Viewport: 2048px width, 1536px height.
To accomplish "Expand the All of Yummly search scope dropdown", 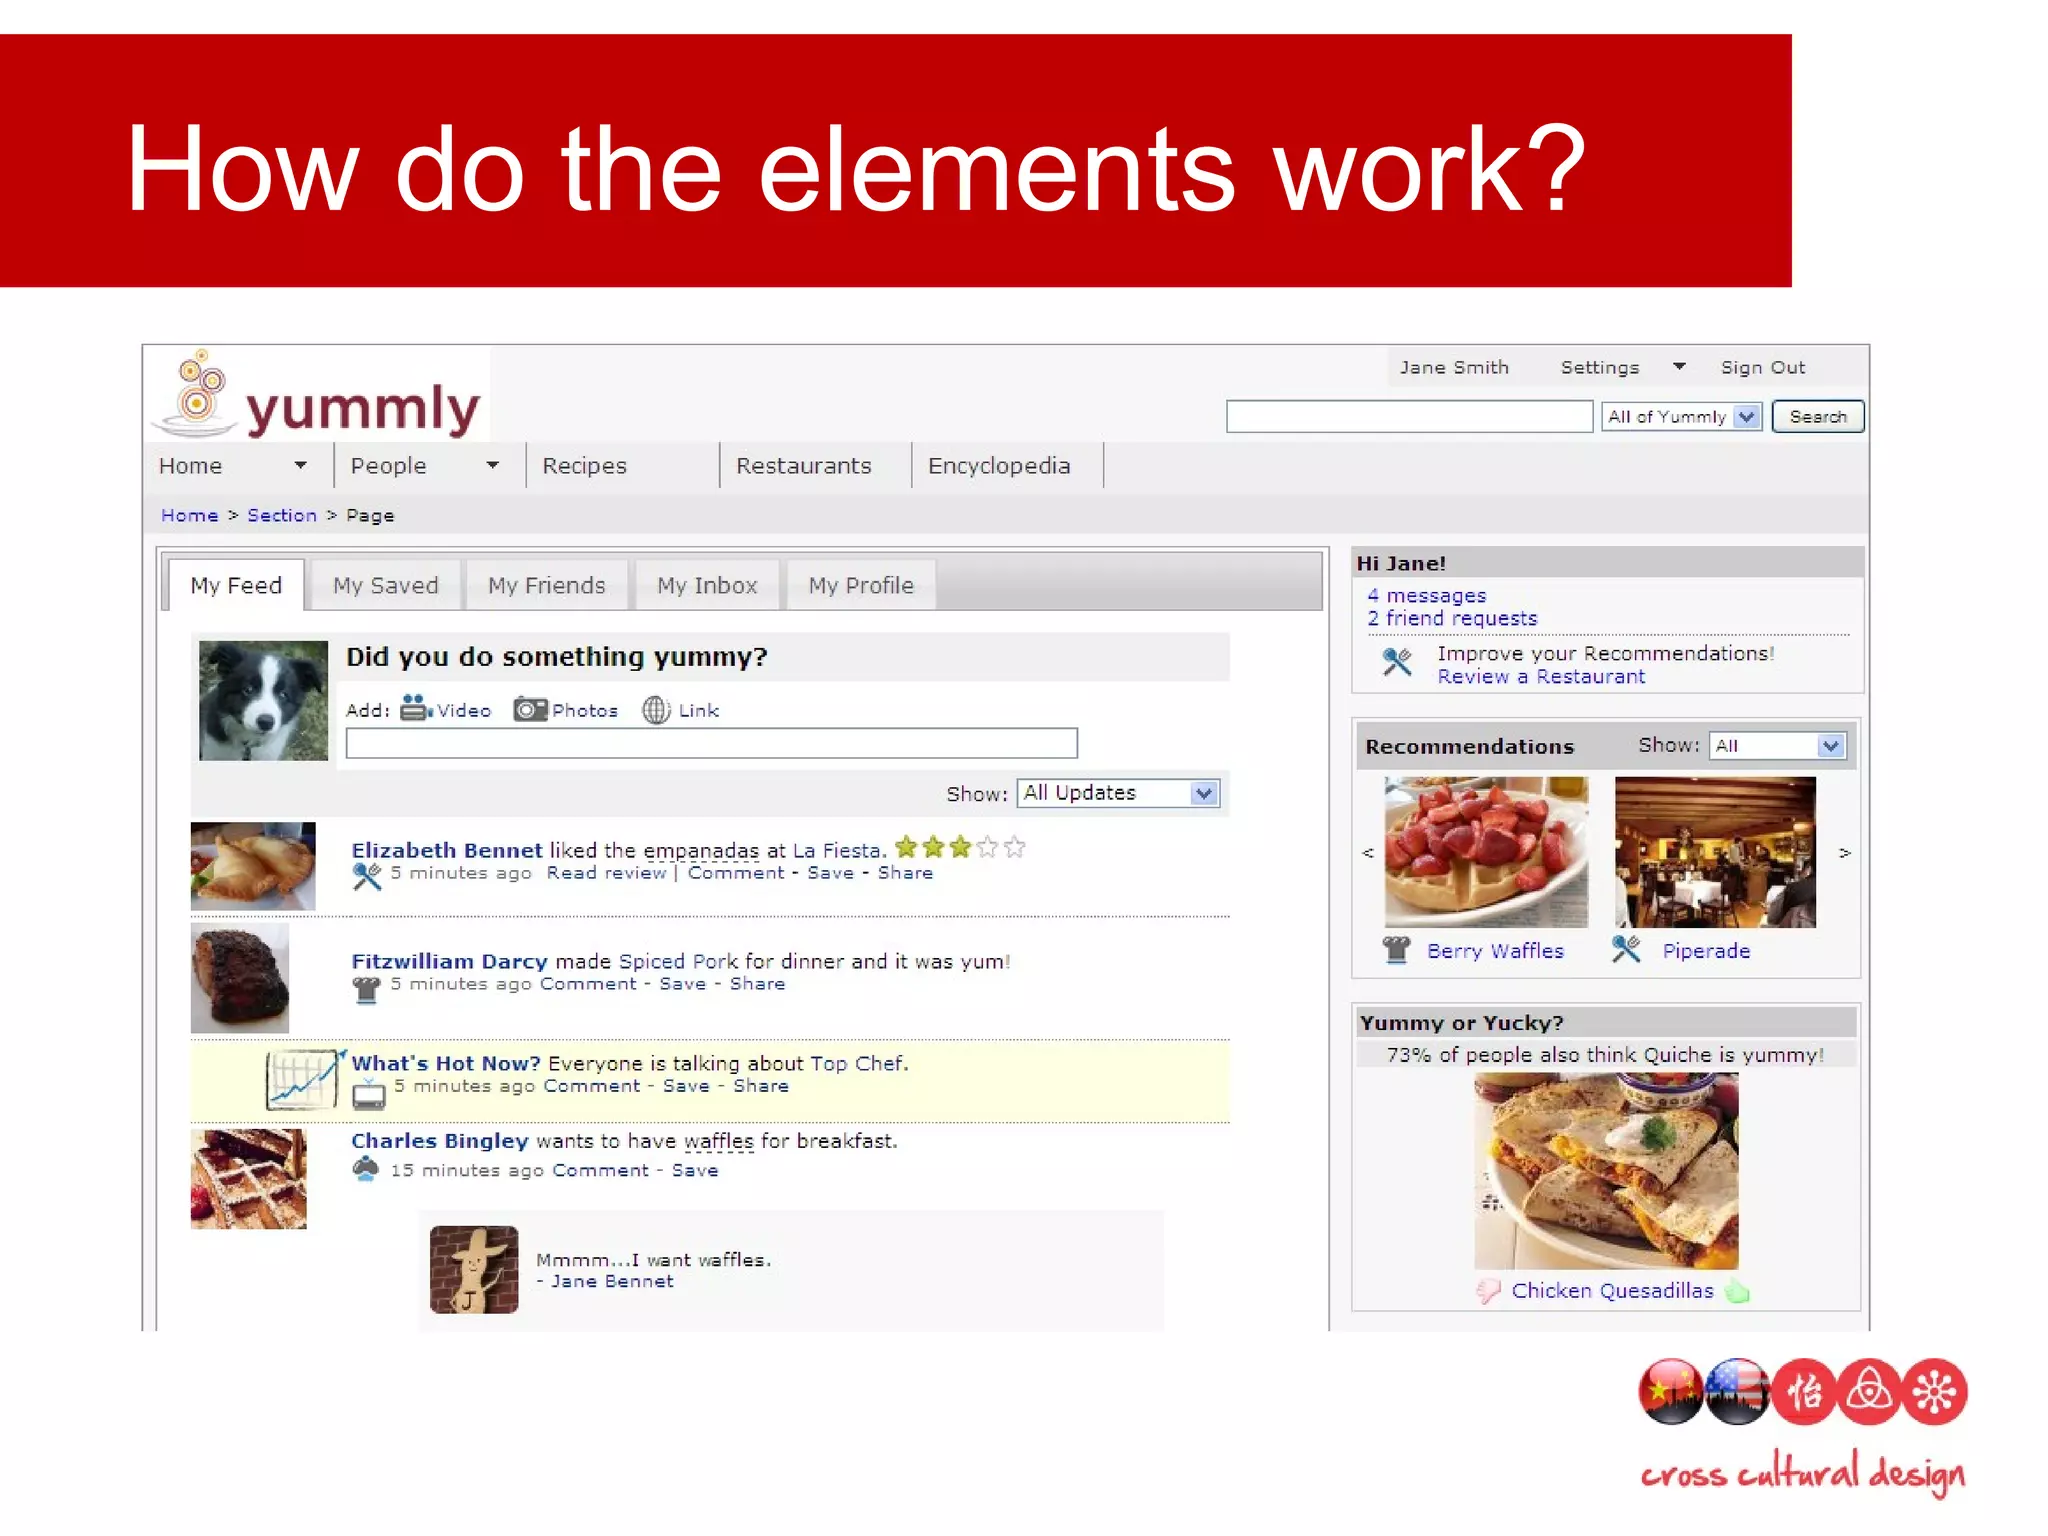I will coord(1746,417).
